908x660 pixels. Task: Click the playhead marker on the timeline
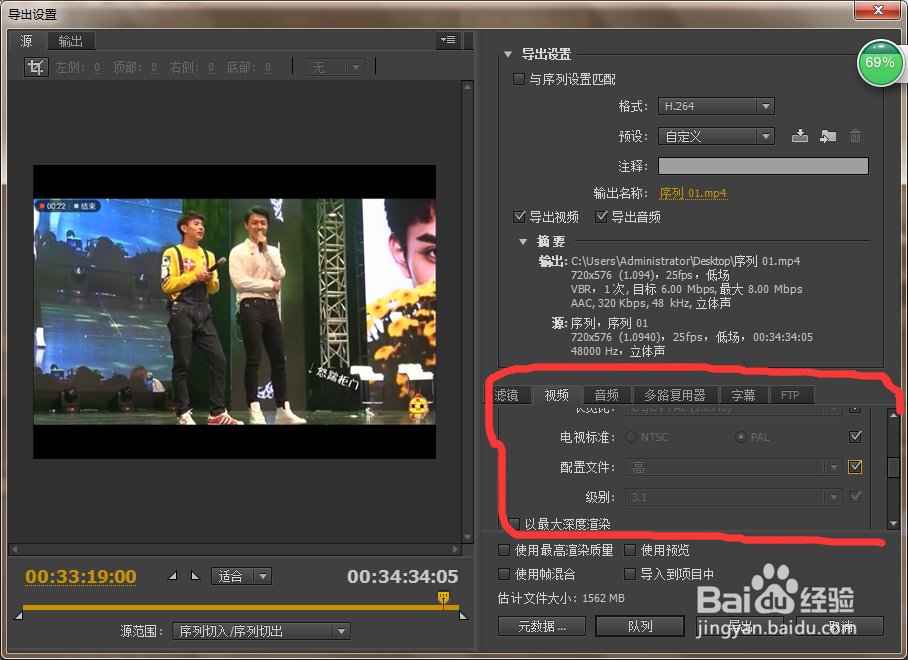[443, 598]
